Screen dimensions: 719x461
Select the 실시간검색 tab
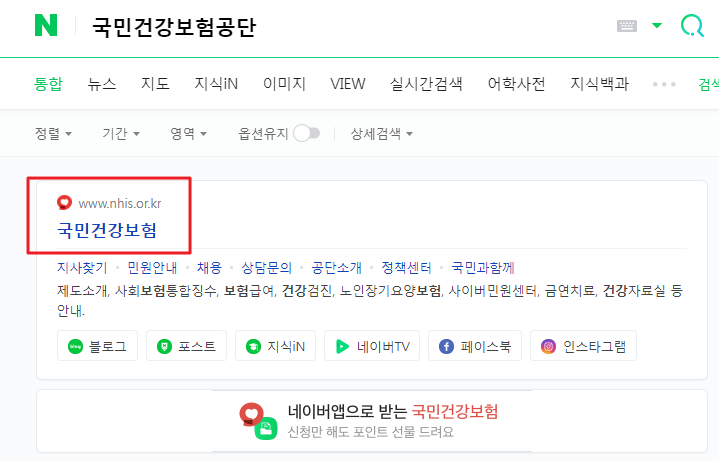click(x=426, y=84)
